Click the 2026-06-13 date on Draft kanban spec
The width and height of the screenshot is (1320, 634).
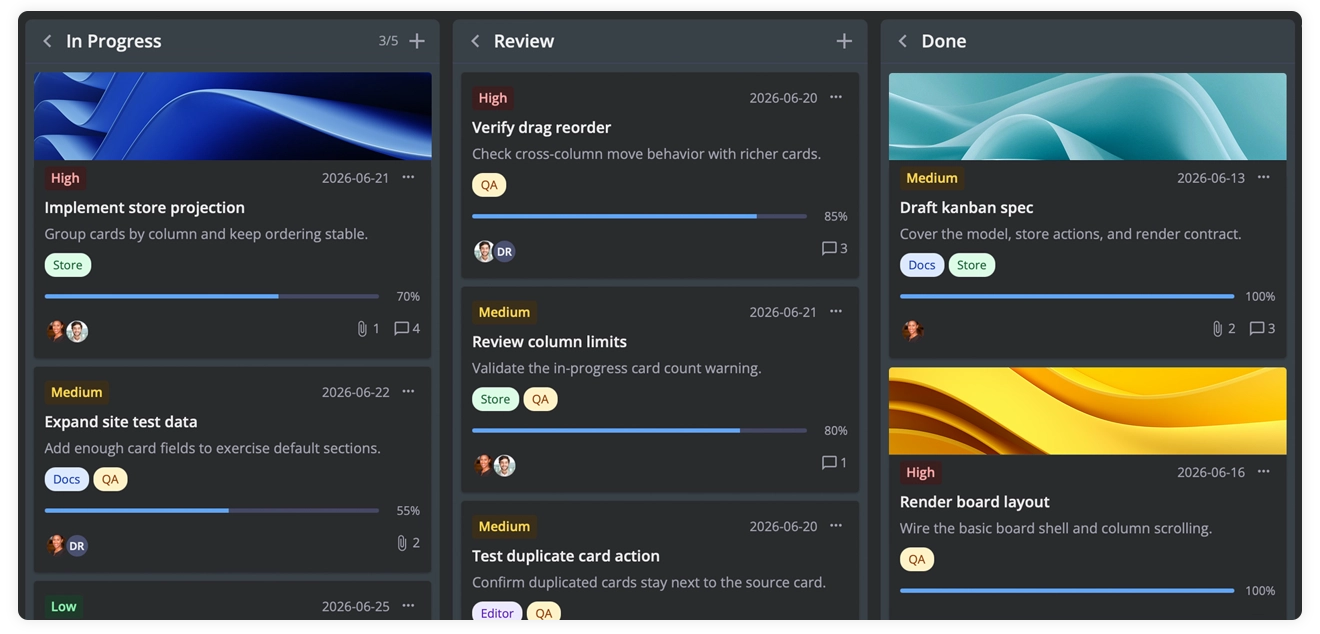(x=1211, y=178)
